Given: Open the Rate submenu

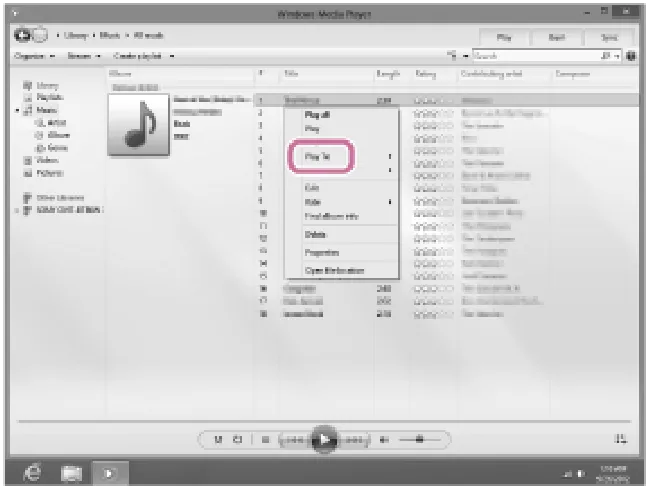Looking at the screenshot, I should 313,202.
